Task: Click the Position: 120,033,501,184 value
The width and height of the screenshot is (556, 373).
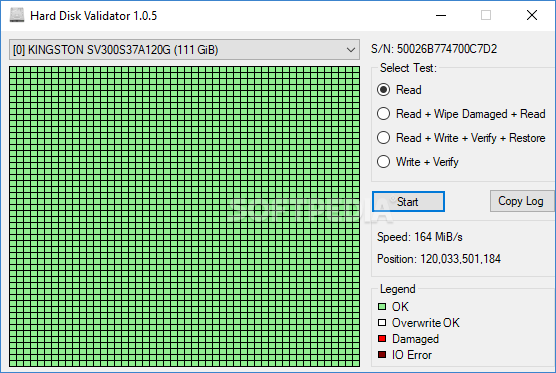Action: coord(439,259)
